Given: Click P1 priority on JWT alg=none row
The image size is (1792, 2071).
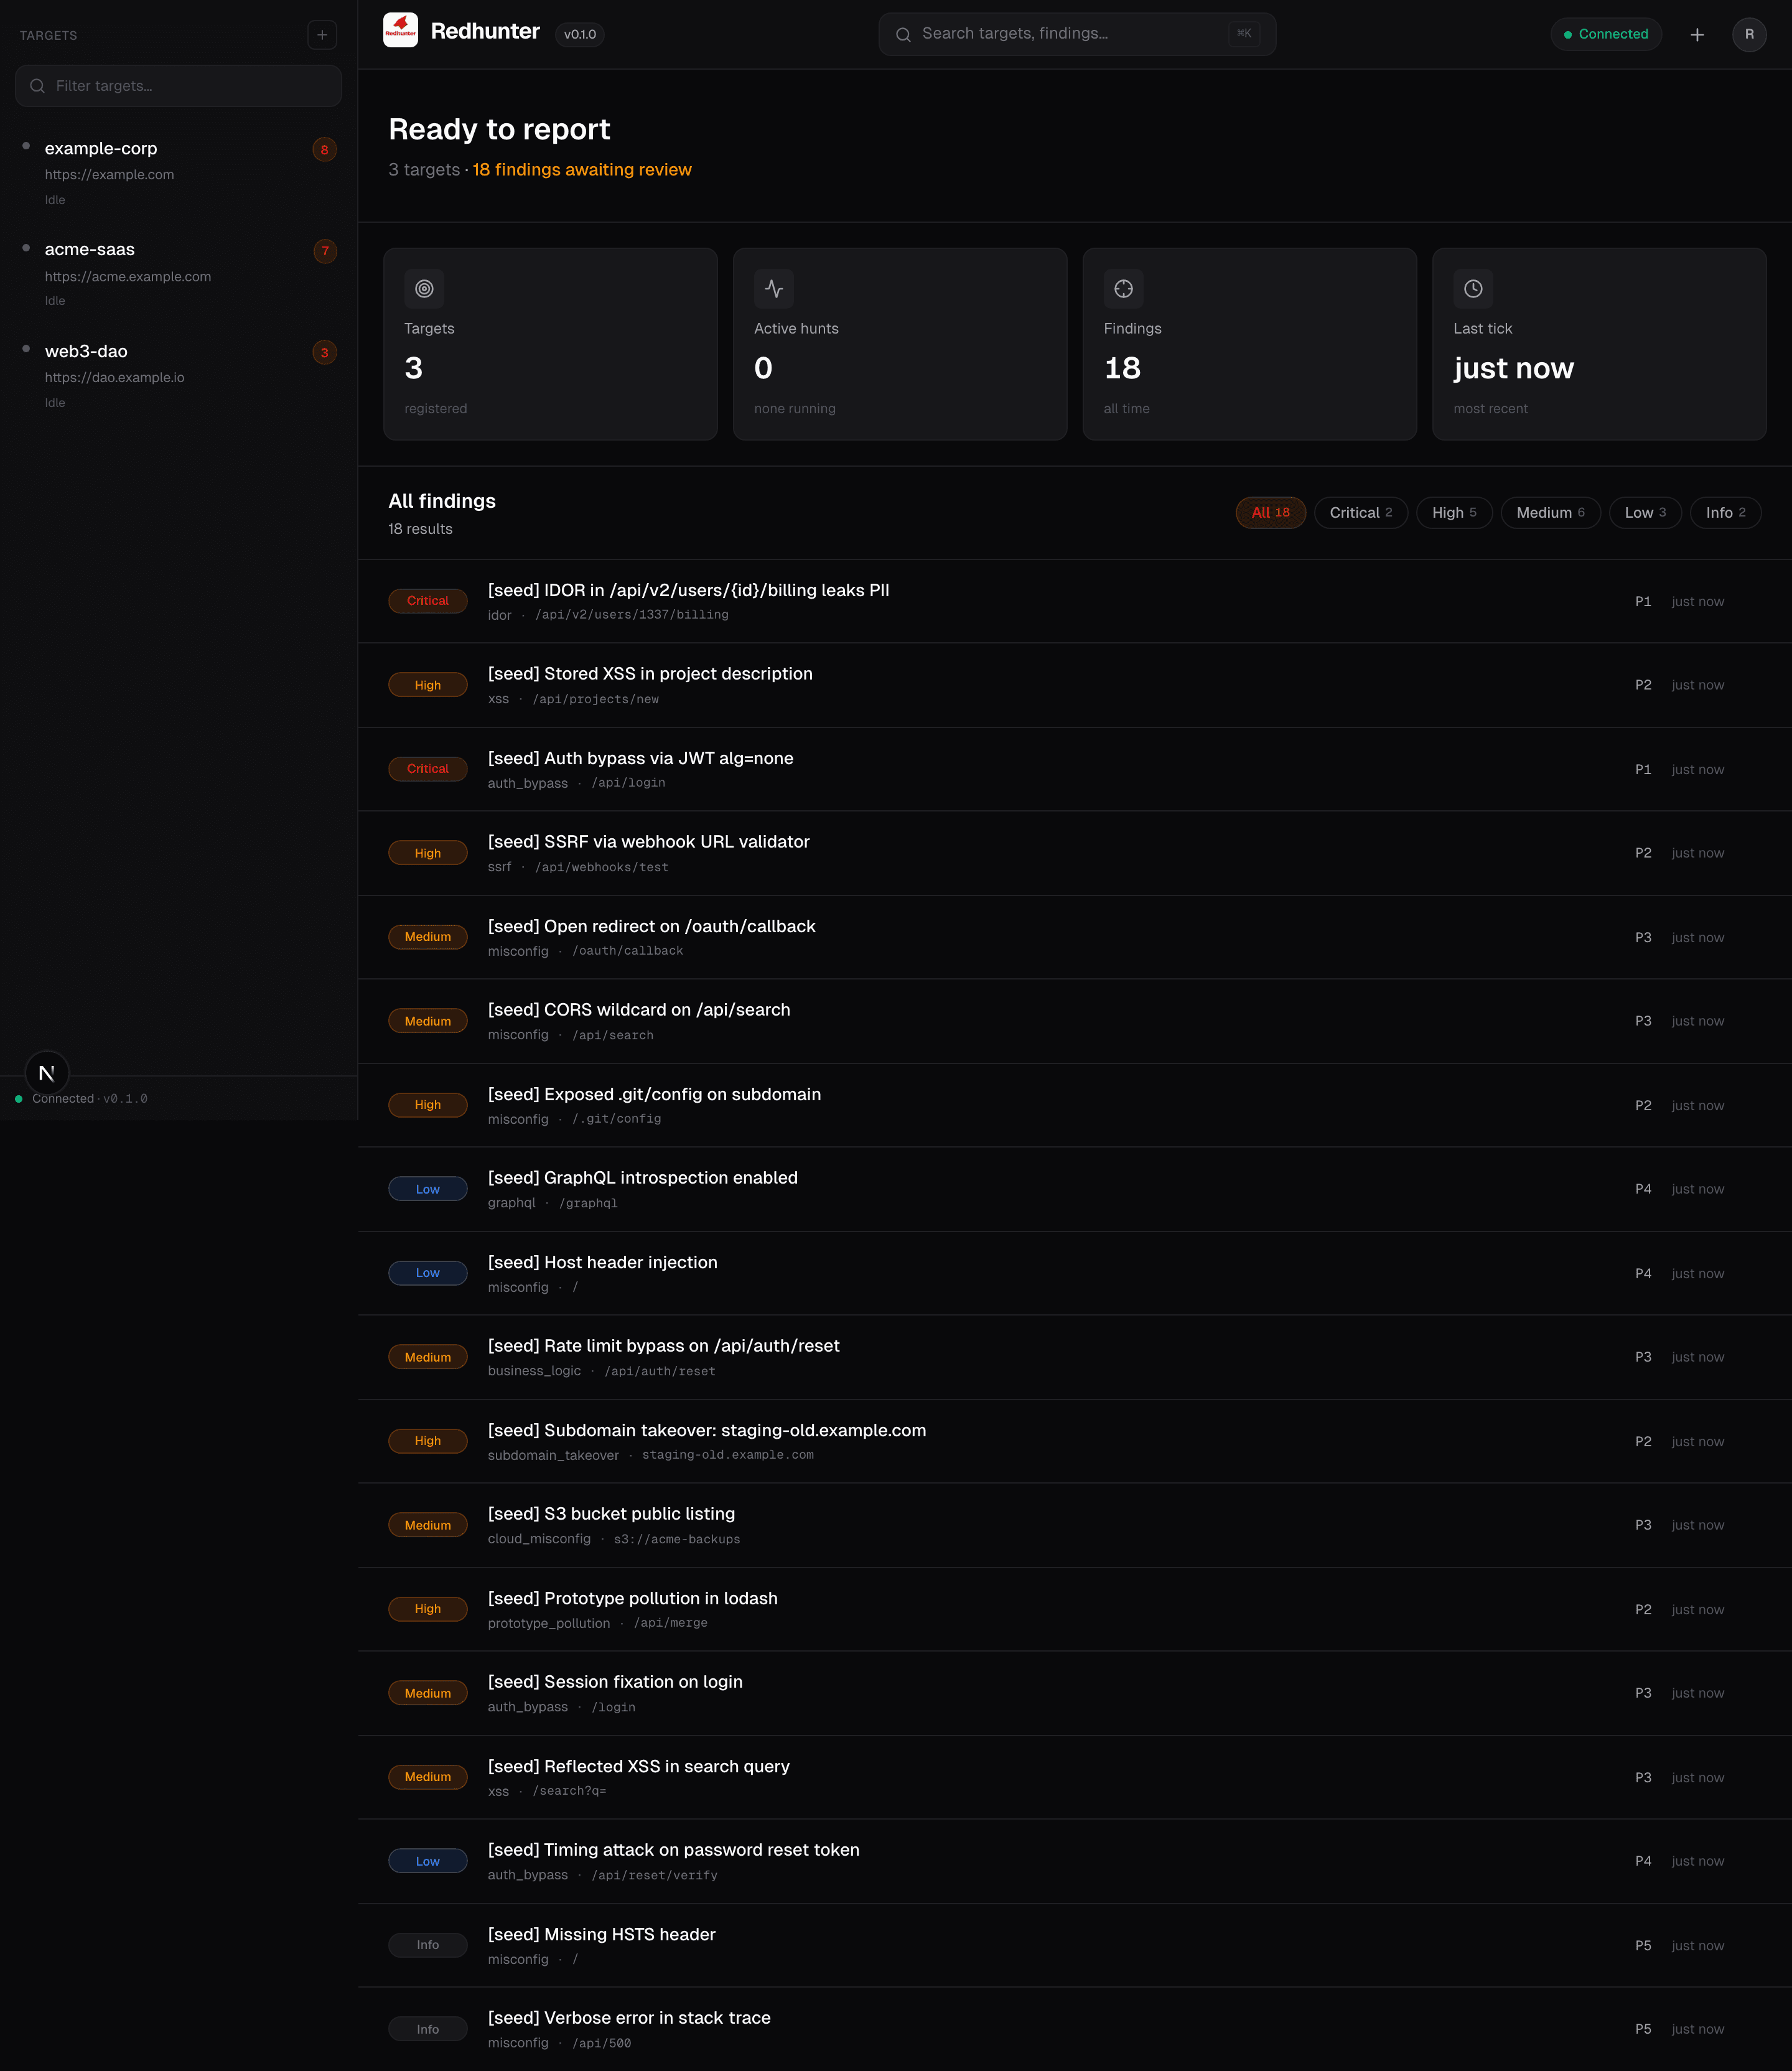Looking at the screenshot, I should (1643, 770).
